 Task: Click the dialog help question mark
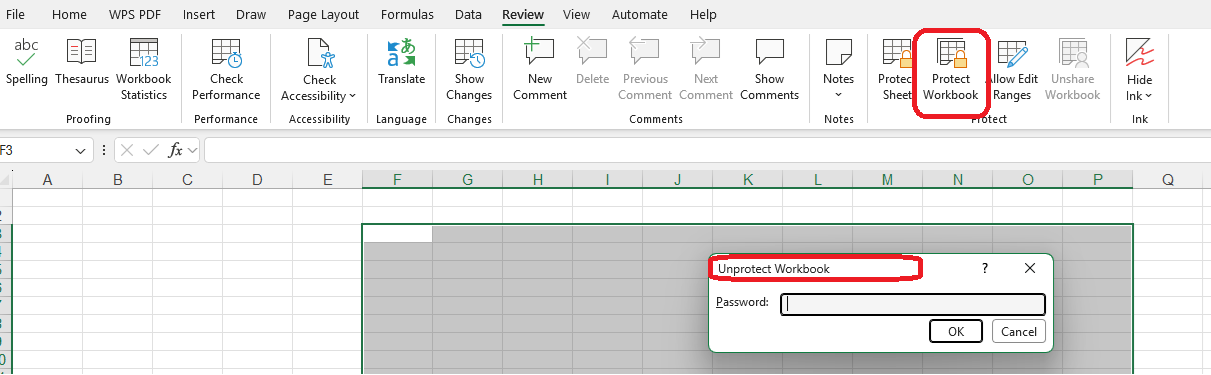984,269
